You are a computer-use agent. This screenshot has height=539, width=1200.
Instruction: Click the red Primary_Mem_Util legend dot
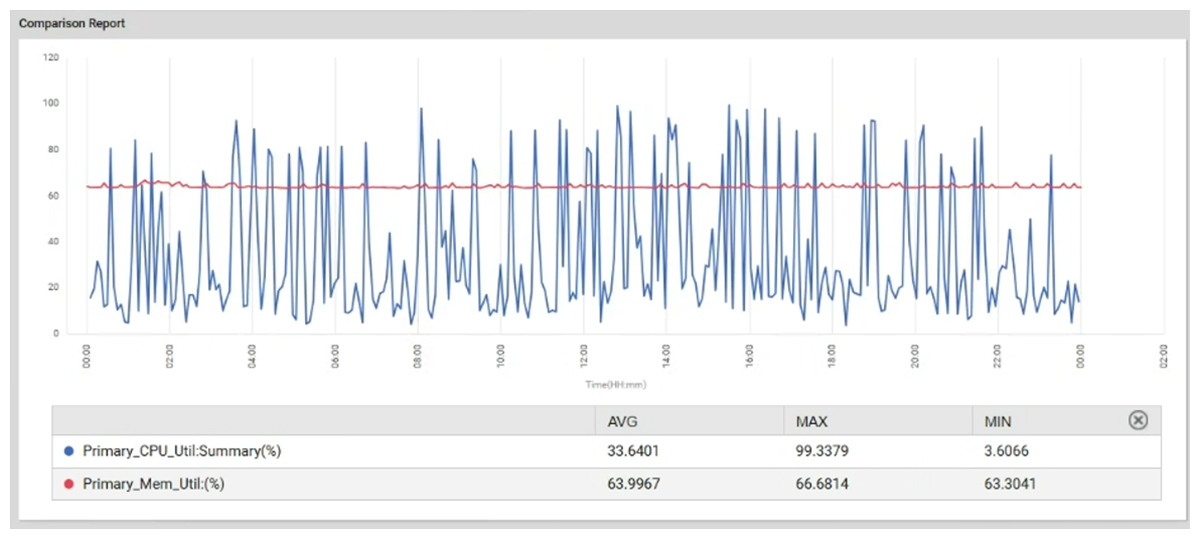[69, 485]
